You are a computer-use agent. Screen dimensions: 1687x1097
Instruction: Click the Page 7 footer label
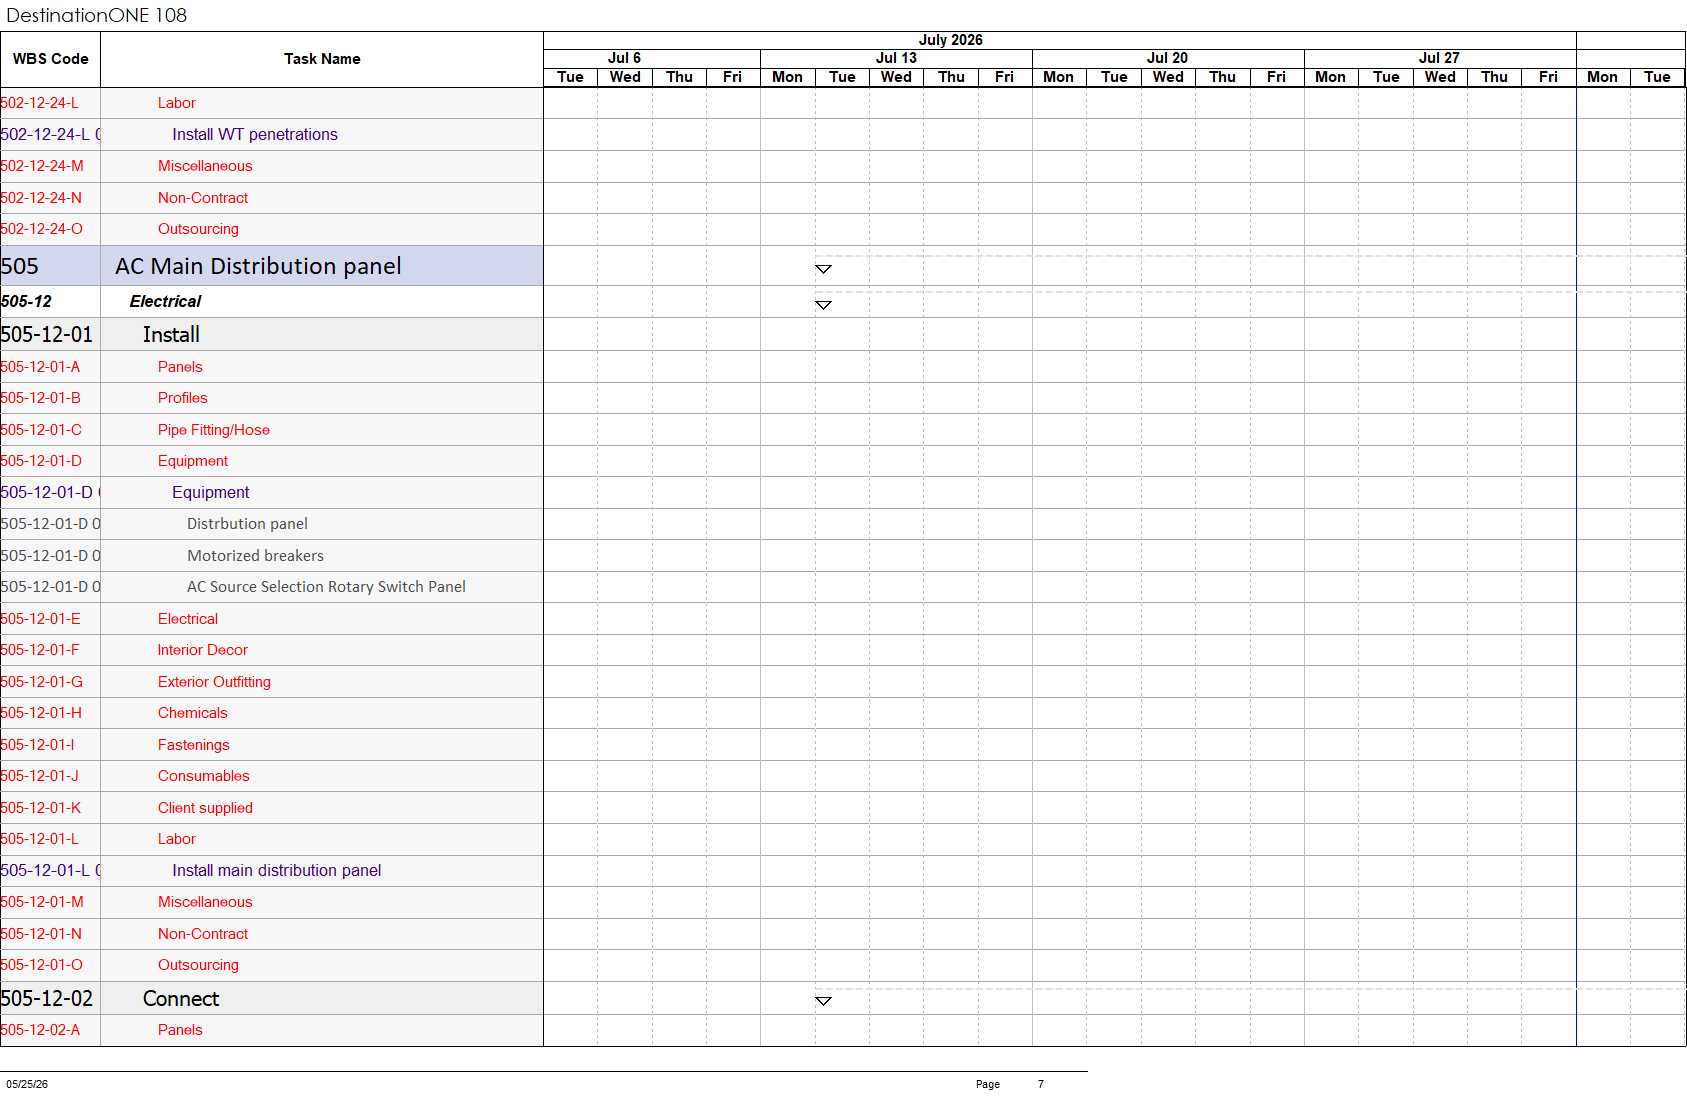click(x=1010, y=1084)
